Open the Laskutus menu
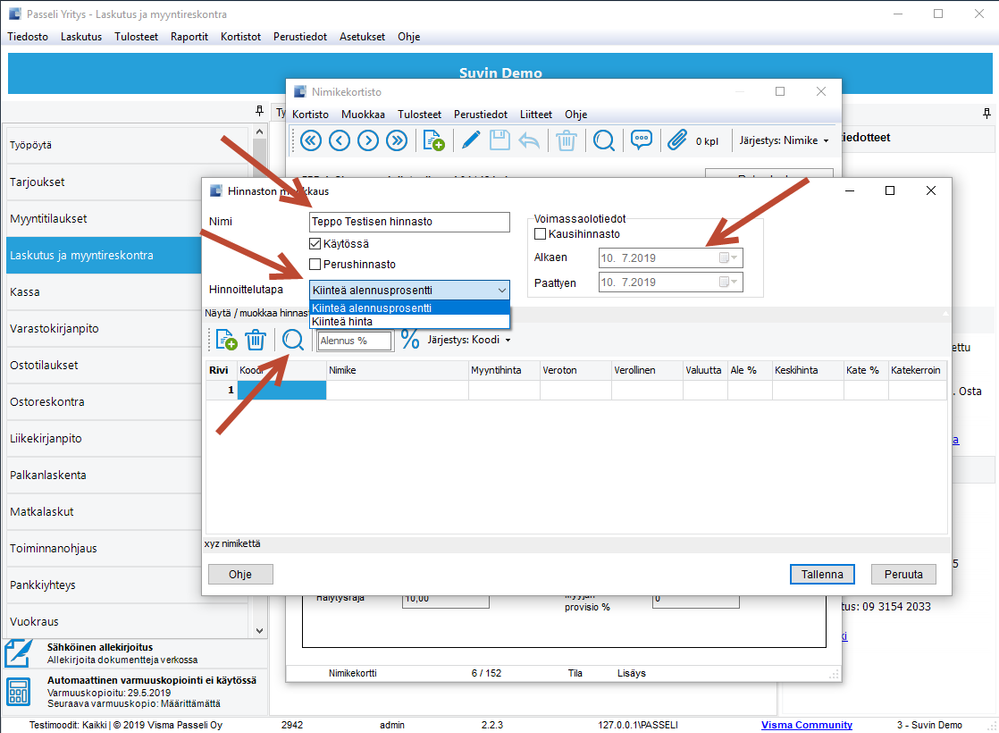This screenshot has height=733, width=999. pyautogui.click(x=81, y=37)
